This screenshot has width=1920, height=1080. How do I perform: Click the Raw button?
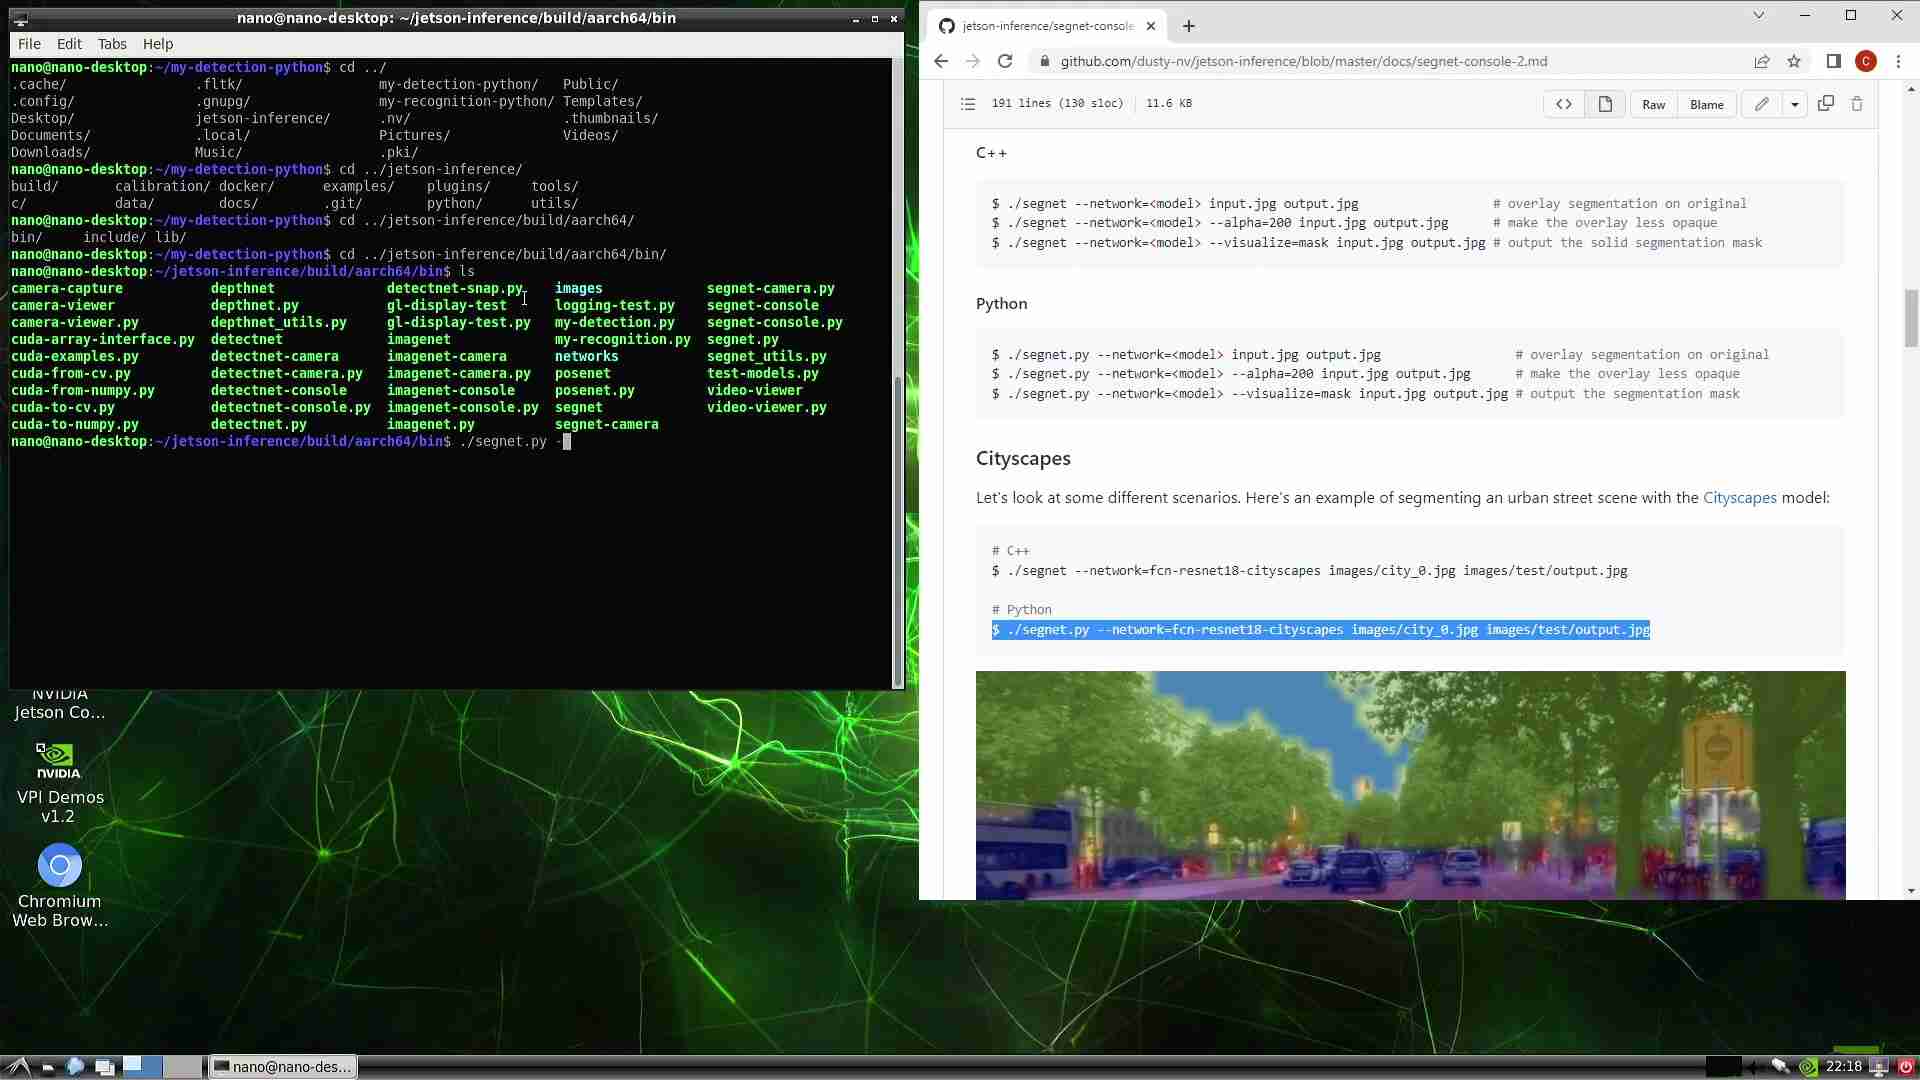pyautogui.click(x=1653, y=104)
